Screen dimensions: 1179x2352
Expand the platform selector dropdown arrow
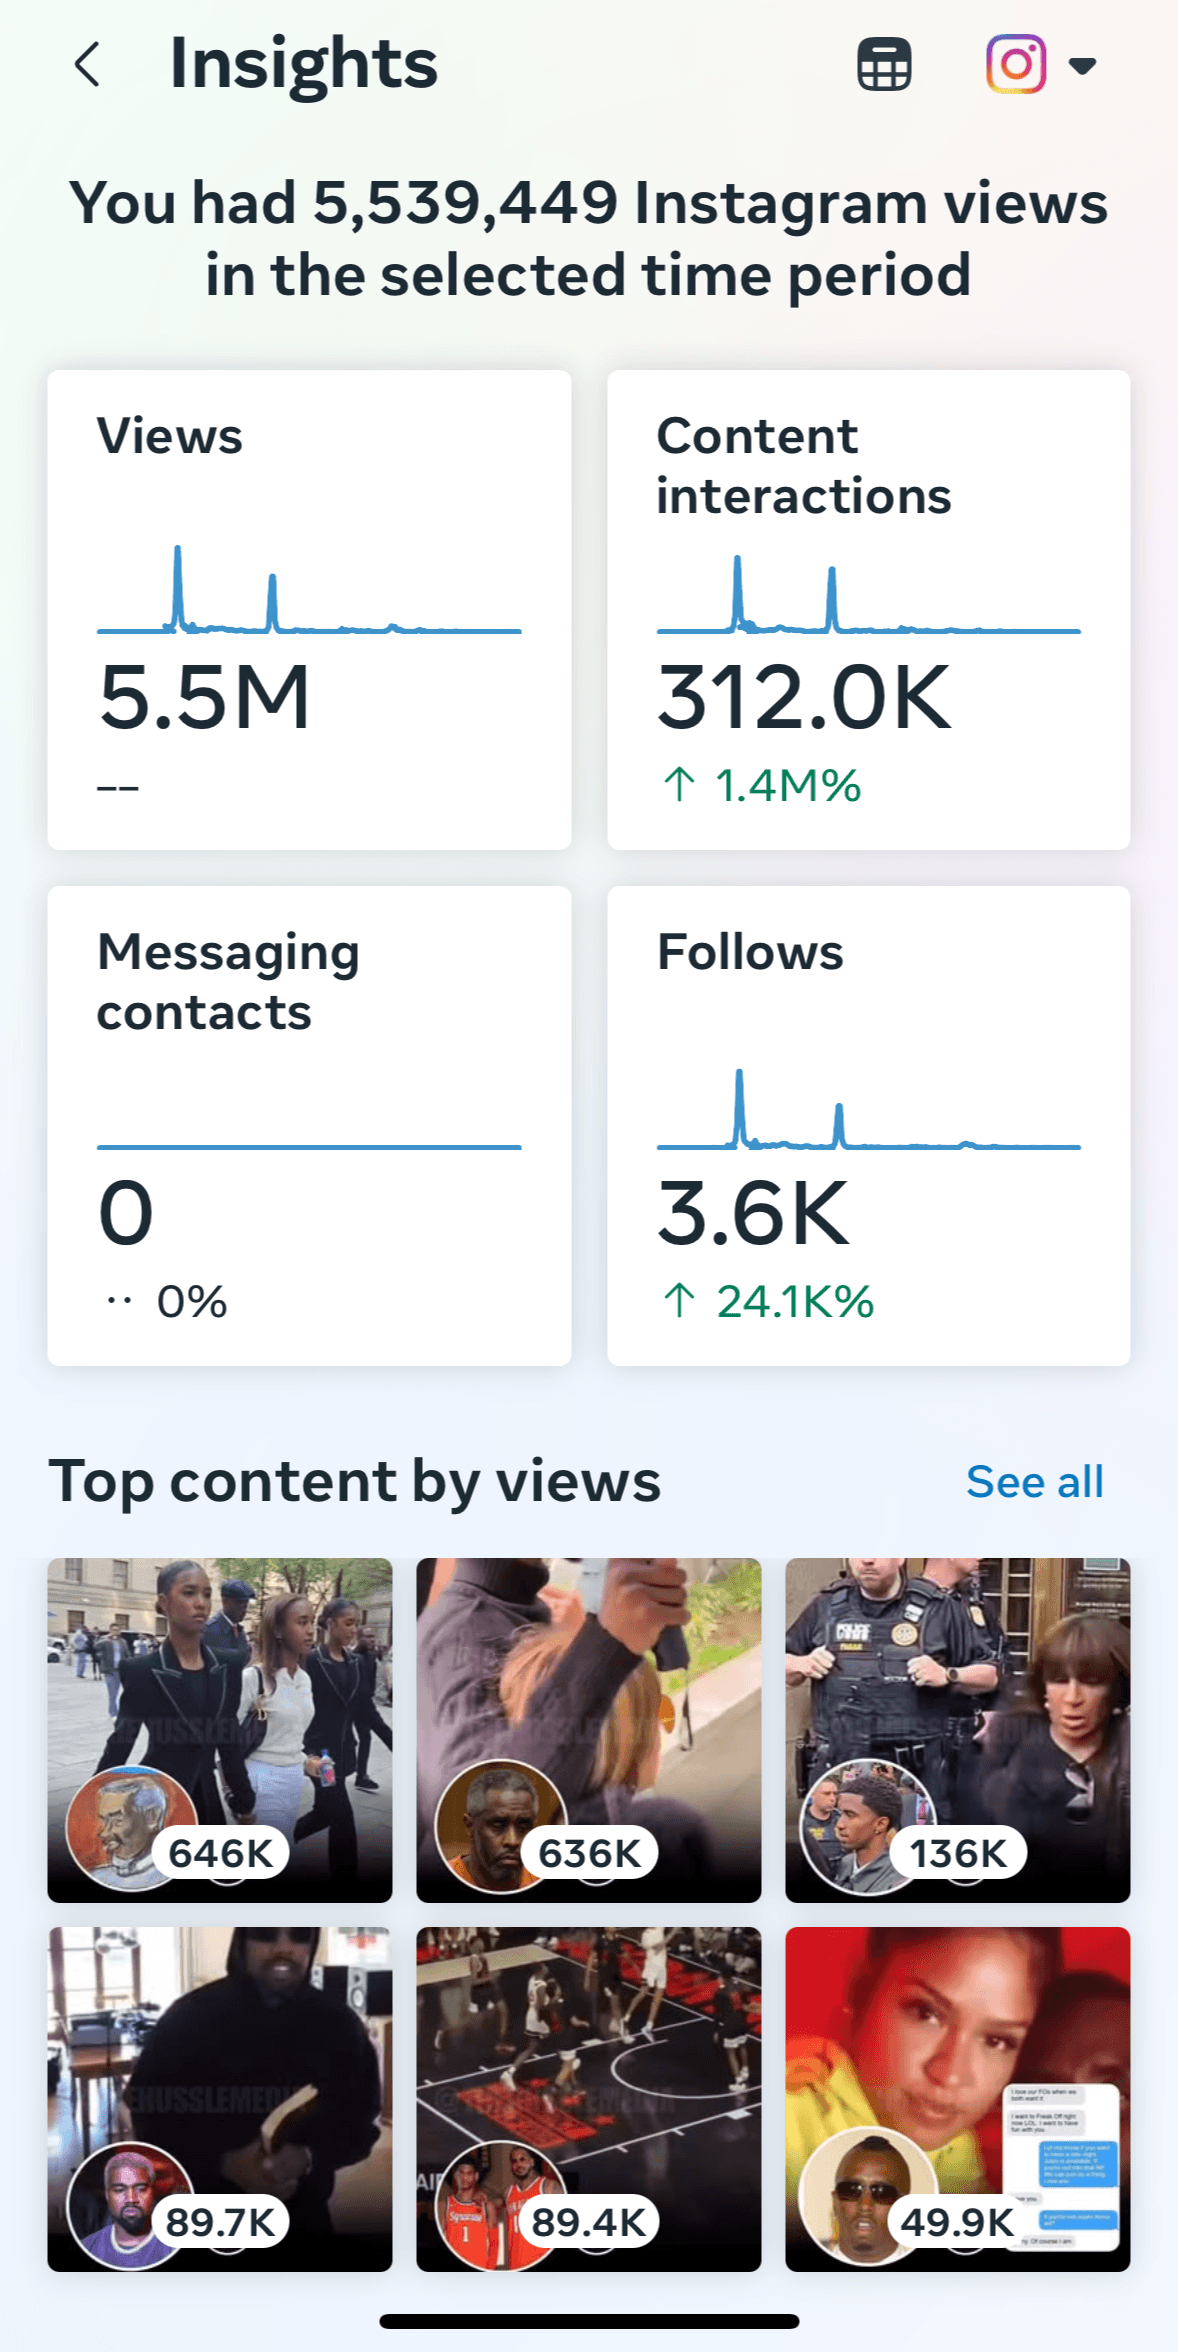(1082, 66)
